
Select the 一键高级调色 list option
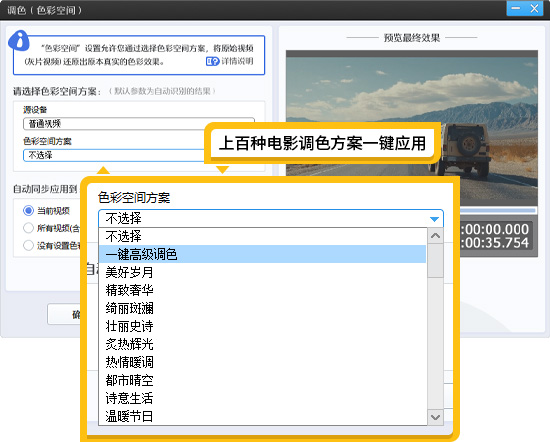[x=262, y=254]
